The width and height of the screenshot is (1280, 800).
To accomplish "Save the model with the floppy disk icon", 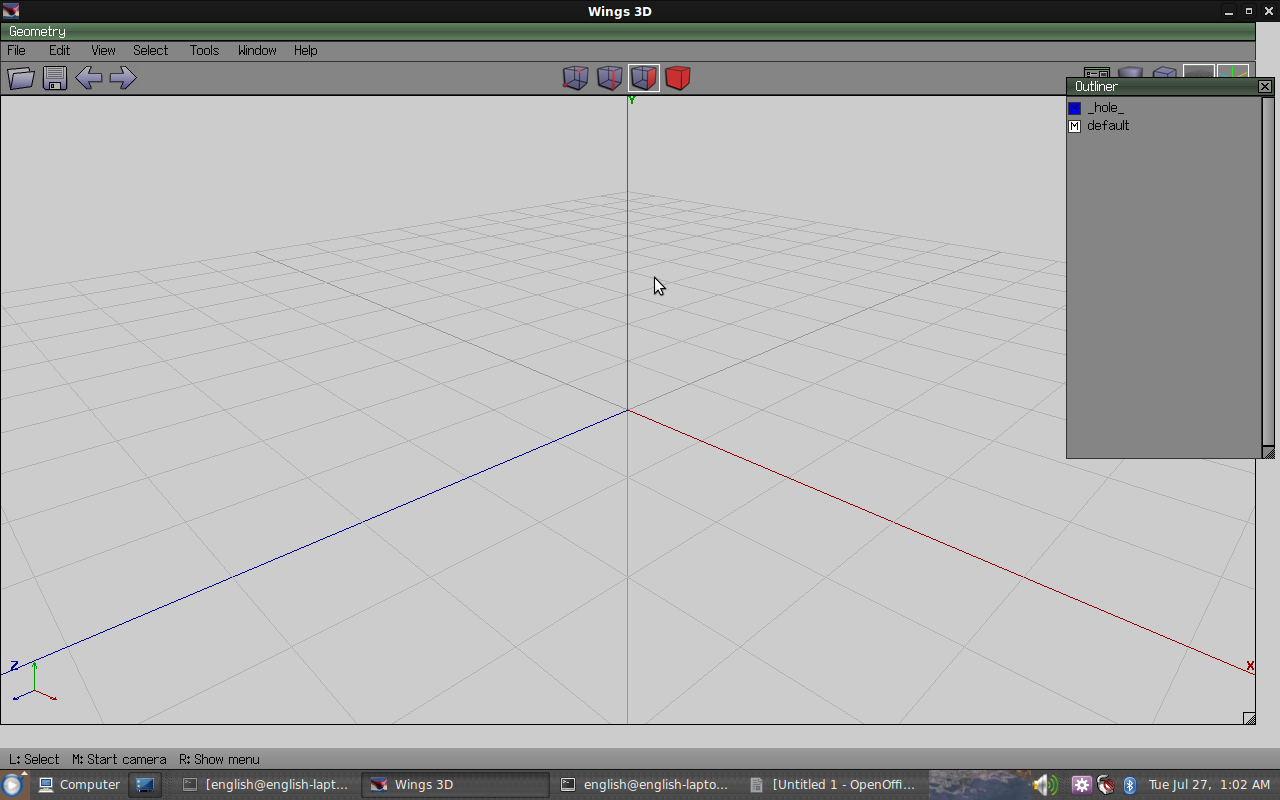I will 55,78.
